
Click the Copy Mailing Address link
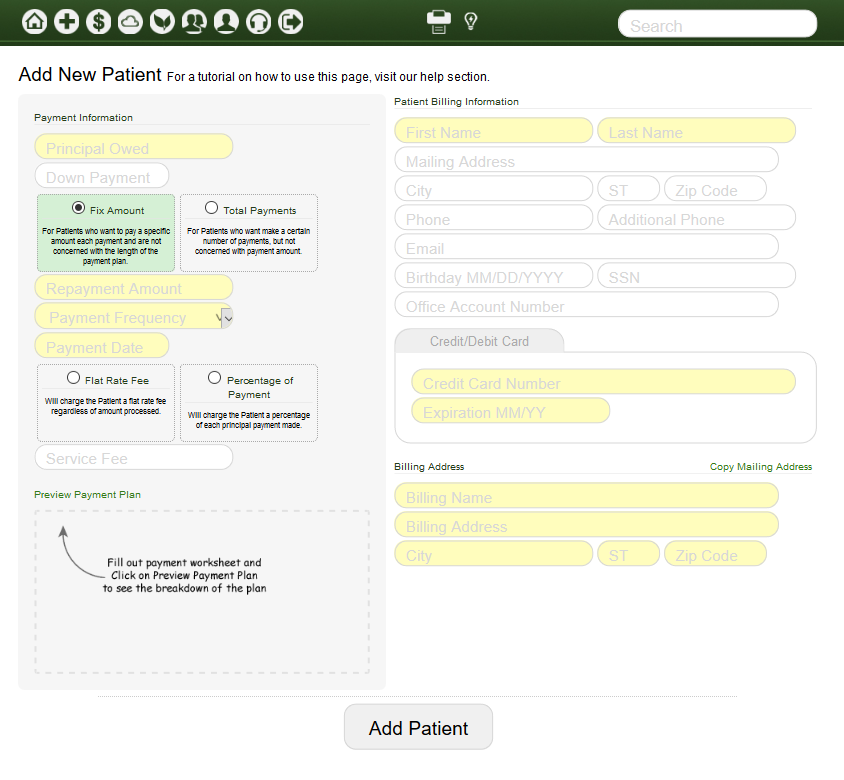tap(761, 467)
